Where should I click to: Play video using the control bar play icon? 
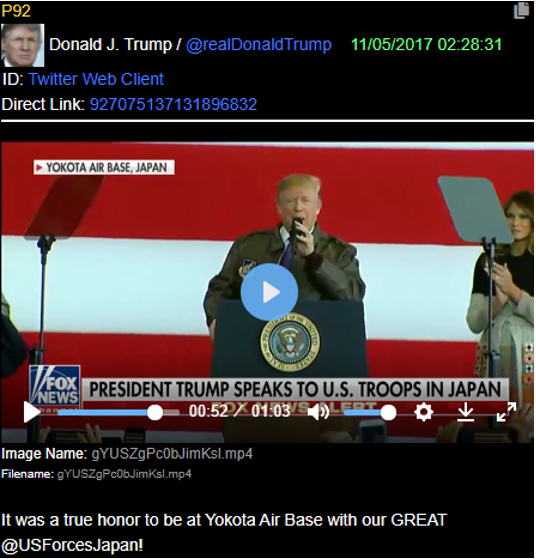[31, 412]
